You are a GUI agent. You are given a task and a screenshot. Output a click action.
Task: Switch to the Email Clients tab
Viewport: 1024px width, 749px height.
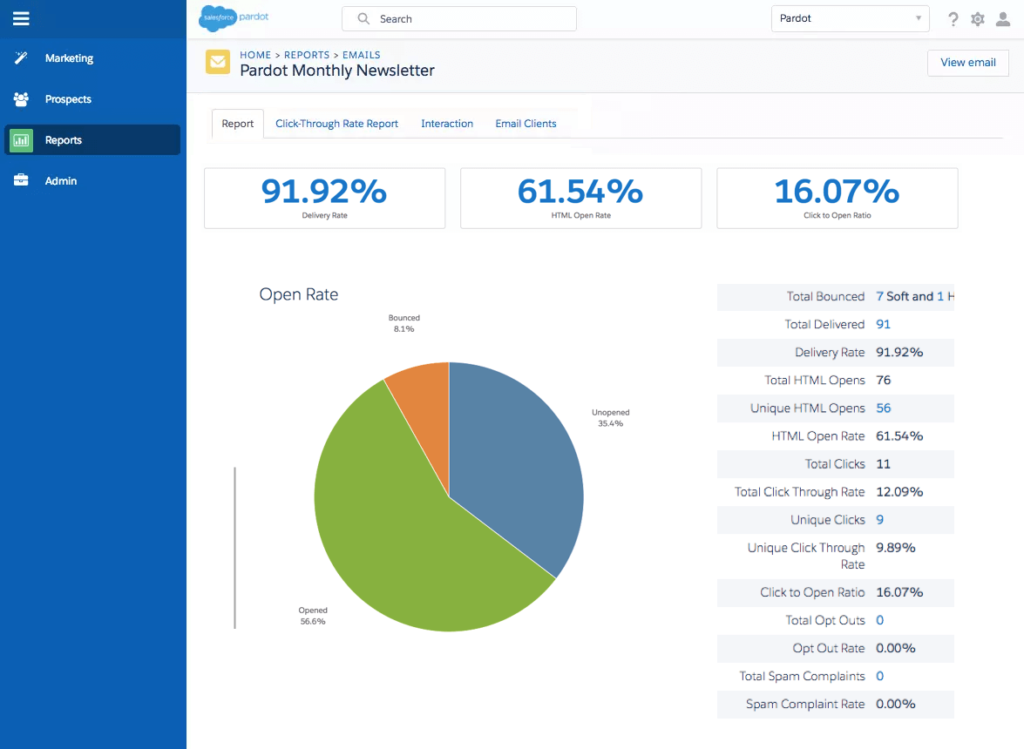click(x=526, y=123)
